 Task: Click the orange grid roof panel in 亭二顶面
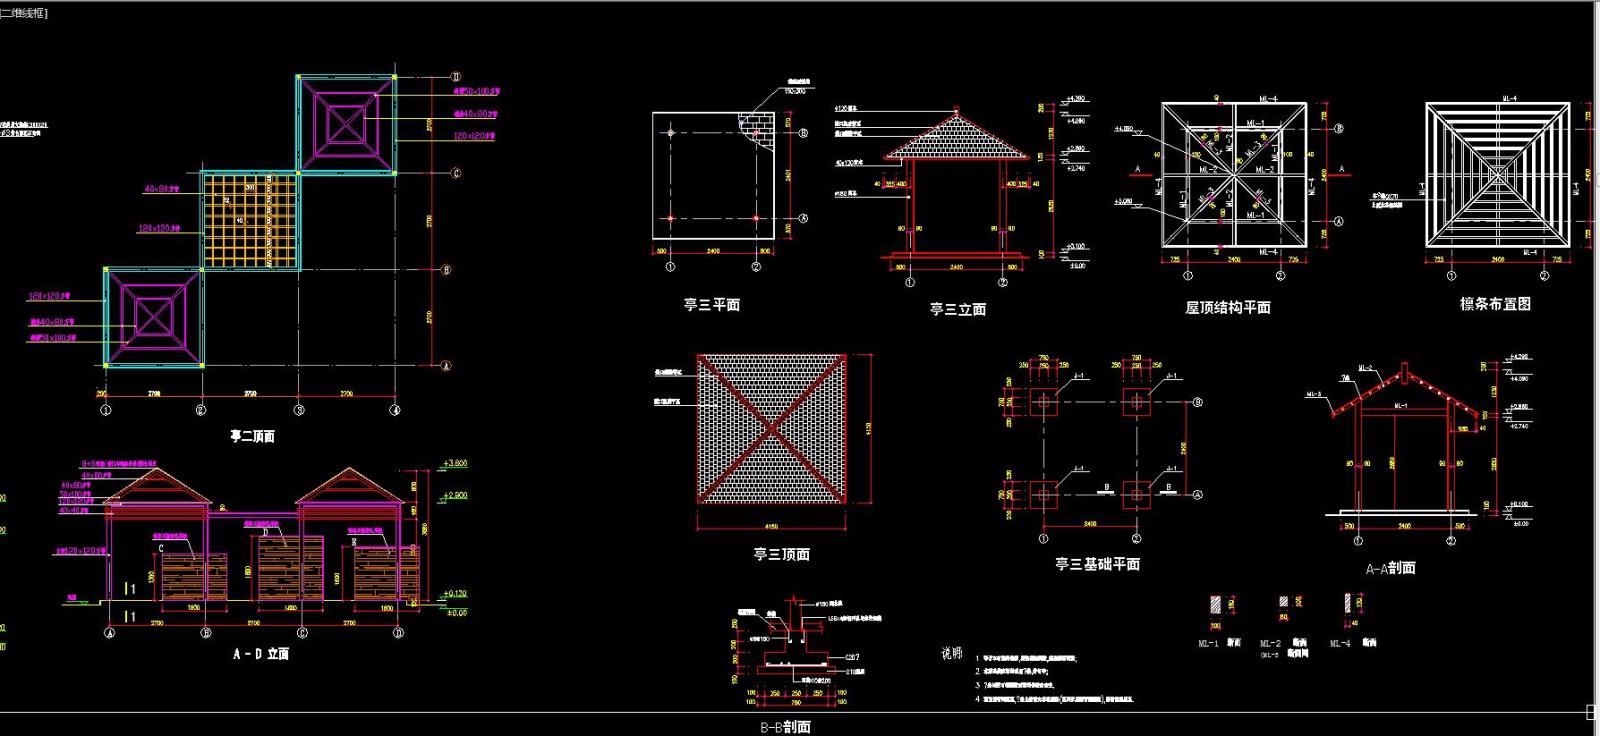click(x=250, y=220)
